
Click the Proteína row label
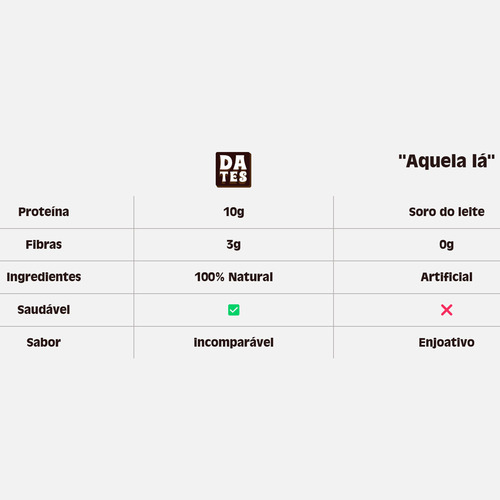tap(44, 212)
